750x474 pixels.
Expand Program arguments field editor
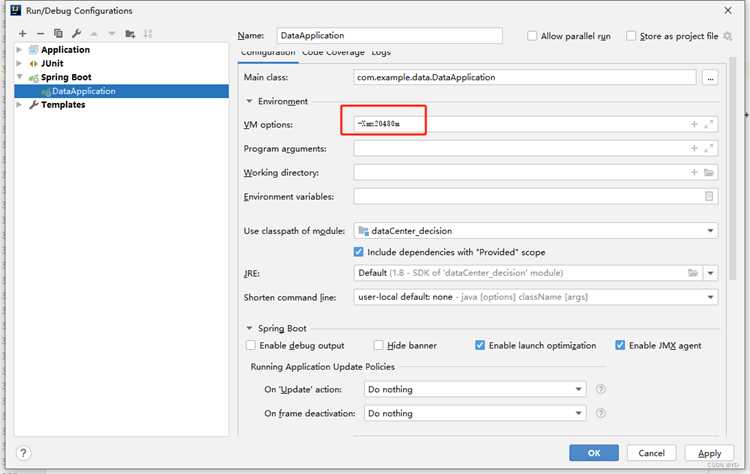[x=709, y=148]
